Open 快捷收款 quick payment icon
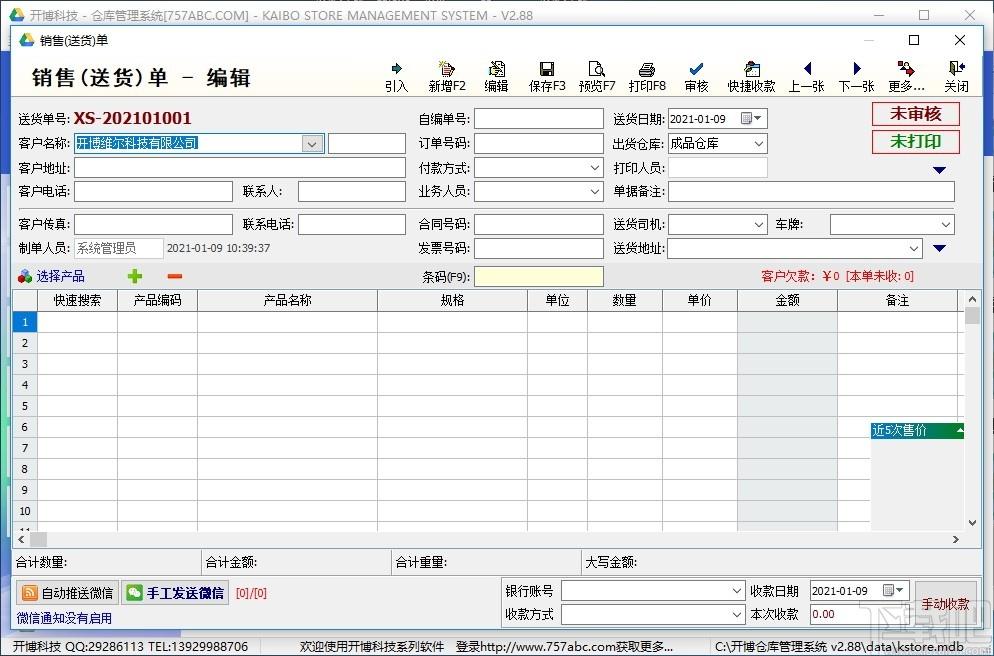This screenshot has height=656, width=994. point(751,77)
